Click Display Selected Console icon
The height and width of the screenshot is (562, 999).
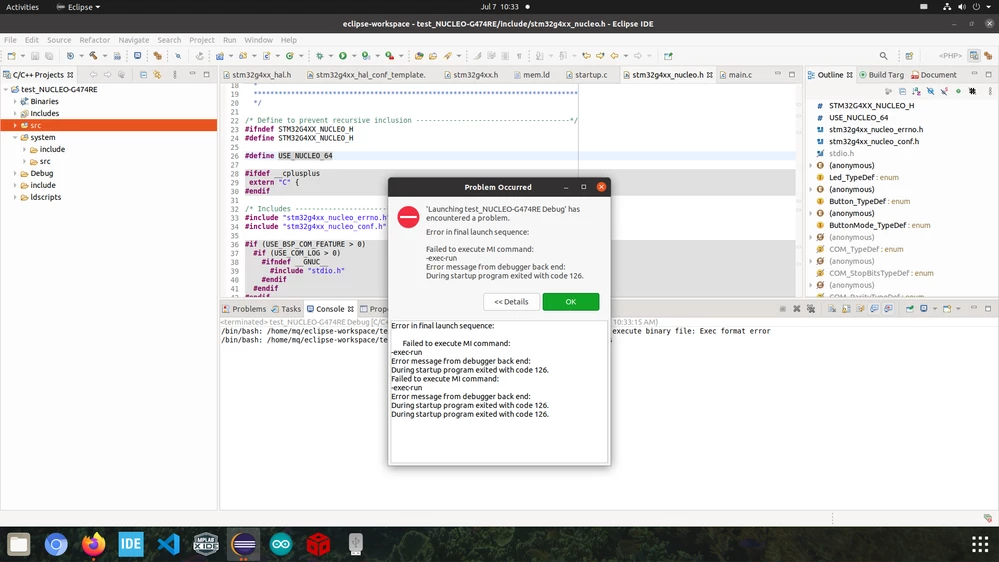tap(924, 309)
